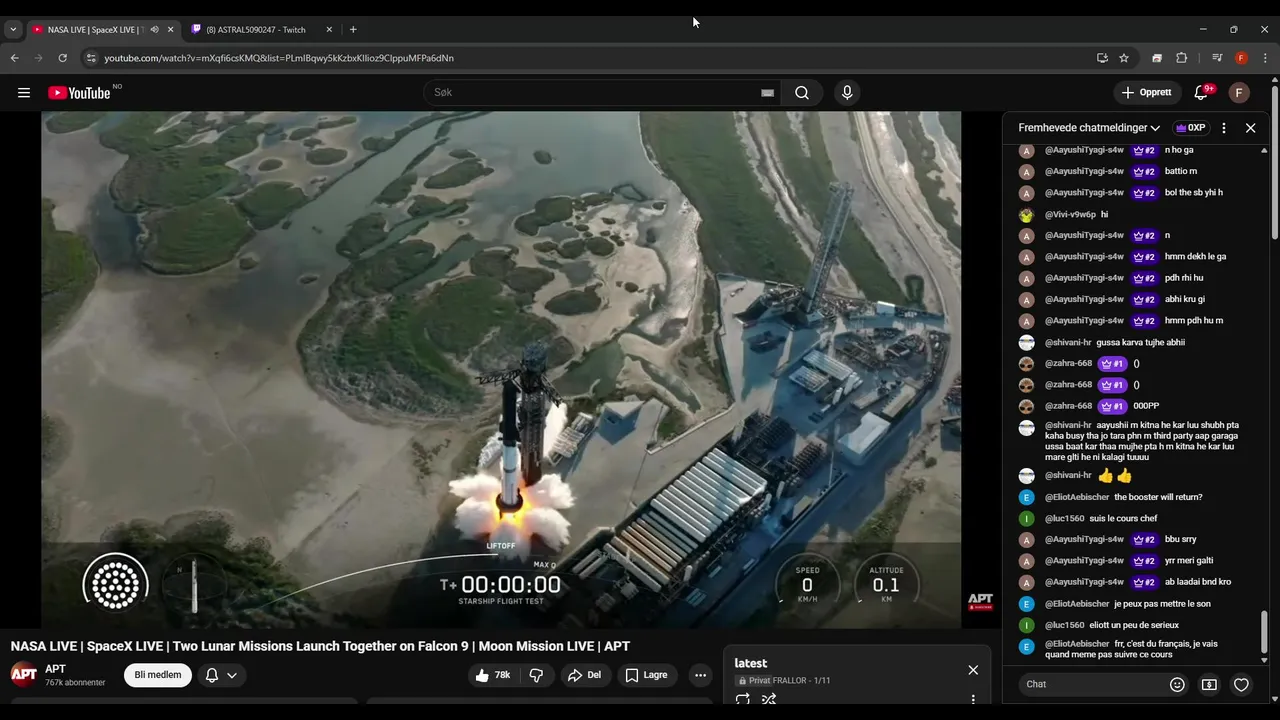Close the Twitch browser tab

click(329, 30)
